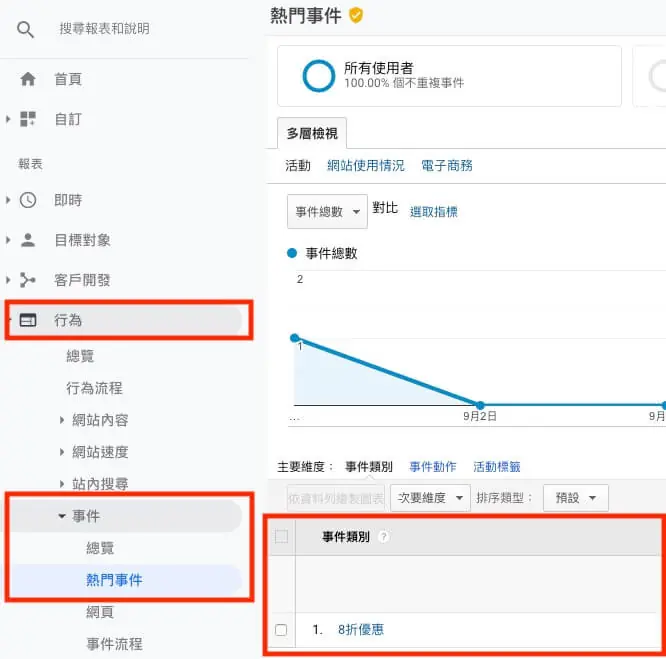
Task: Expand the 自訂 section arrow
Action: [x=8, y=119]
